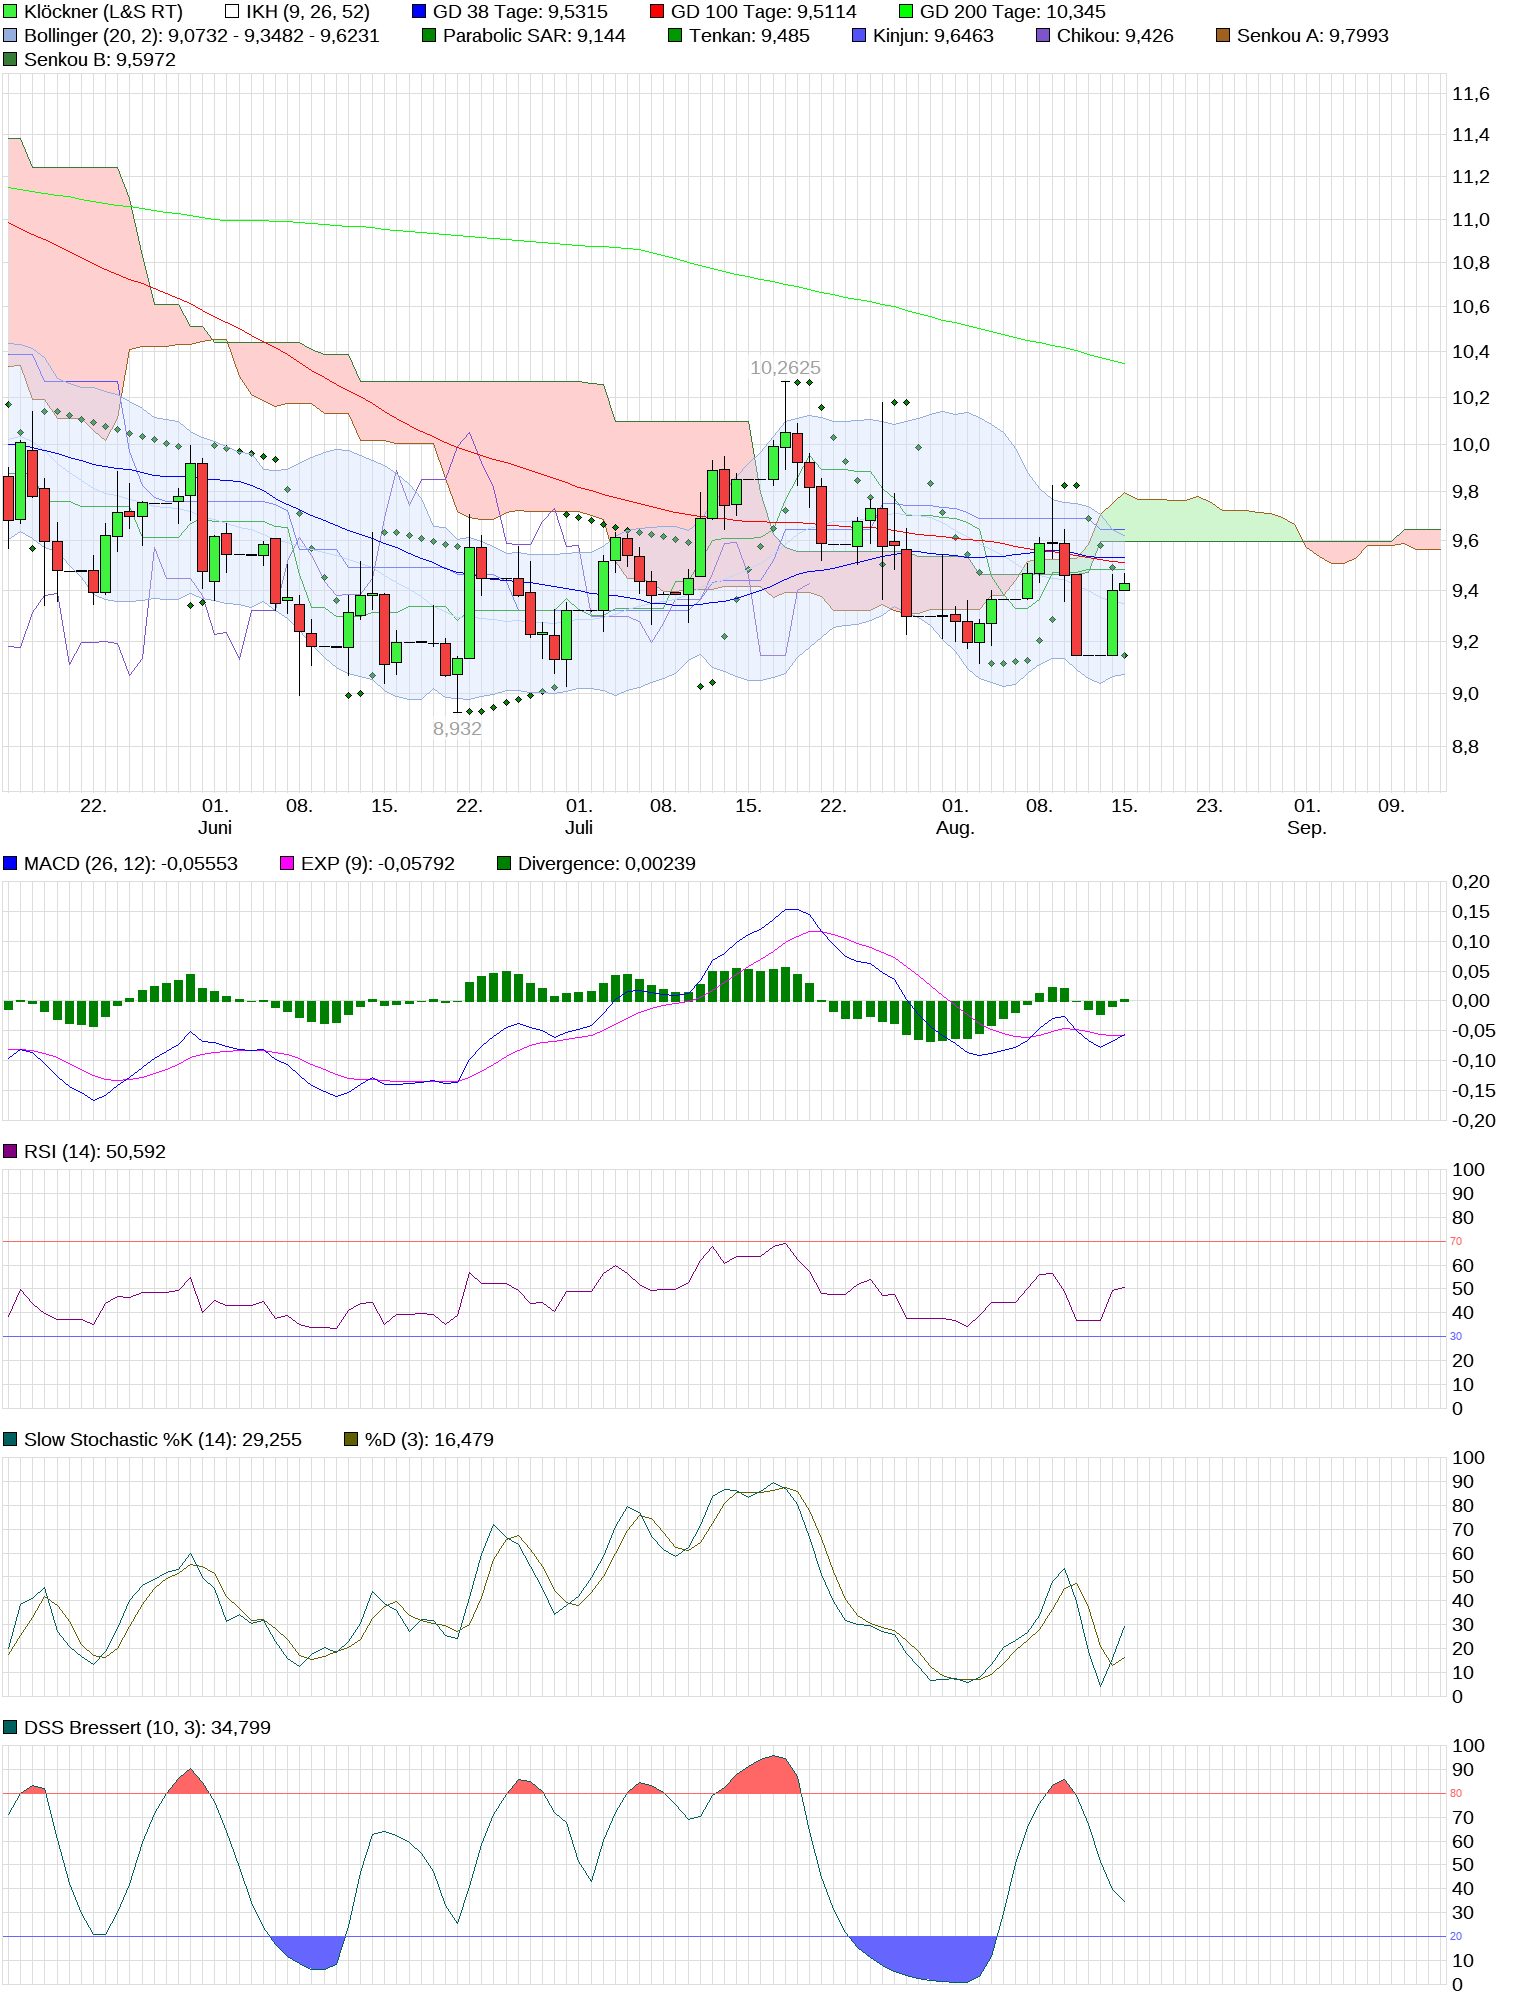Select the "Senkou A: 9,7993" label
This screenshot has width=1520, height=2005.
(x=1313, y=36)
